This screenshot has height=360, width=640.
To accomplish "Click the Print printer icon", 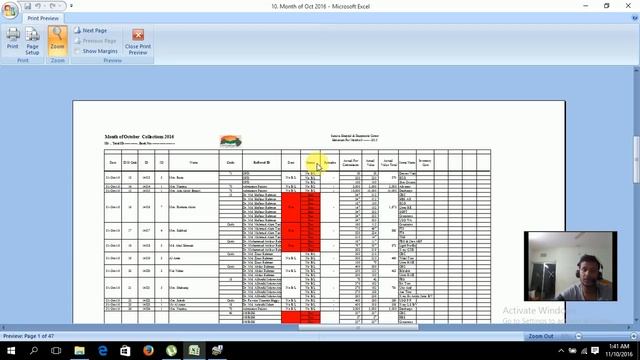I will [13, 38].
